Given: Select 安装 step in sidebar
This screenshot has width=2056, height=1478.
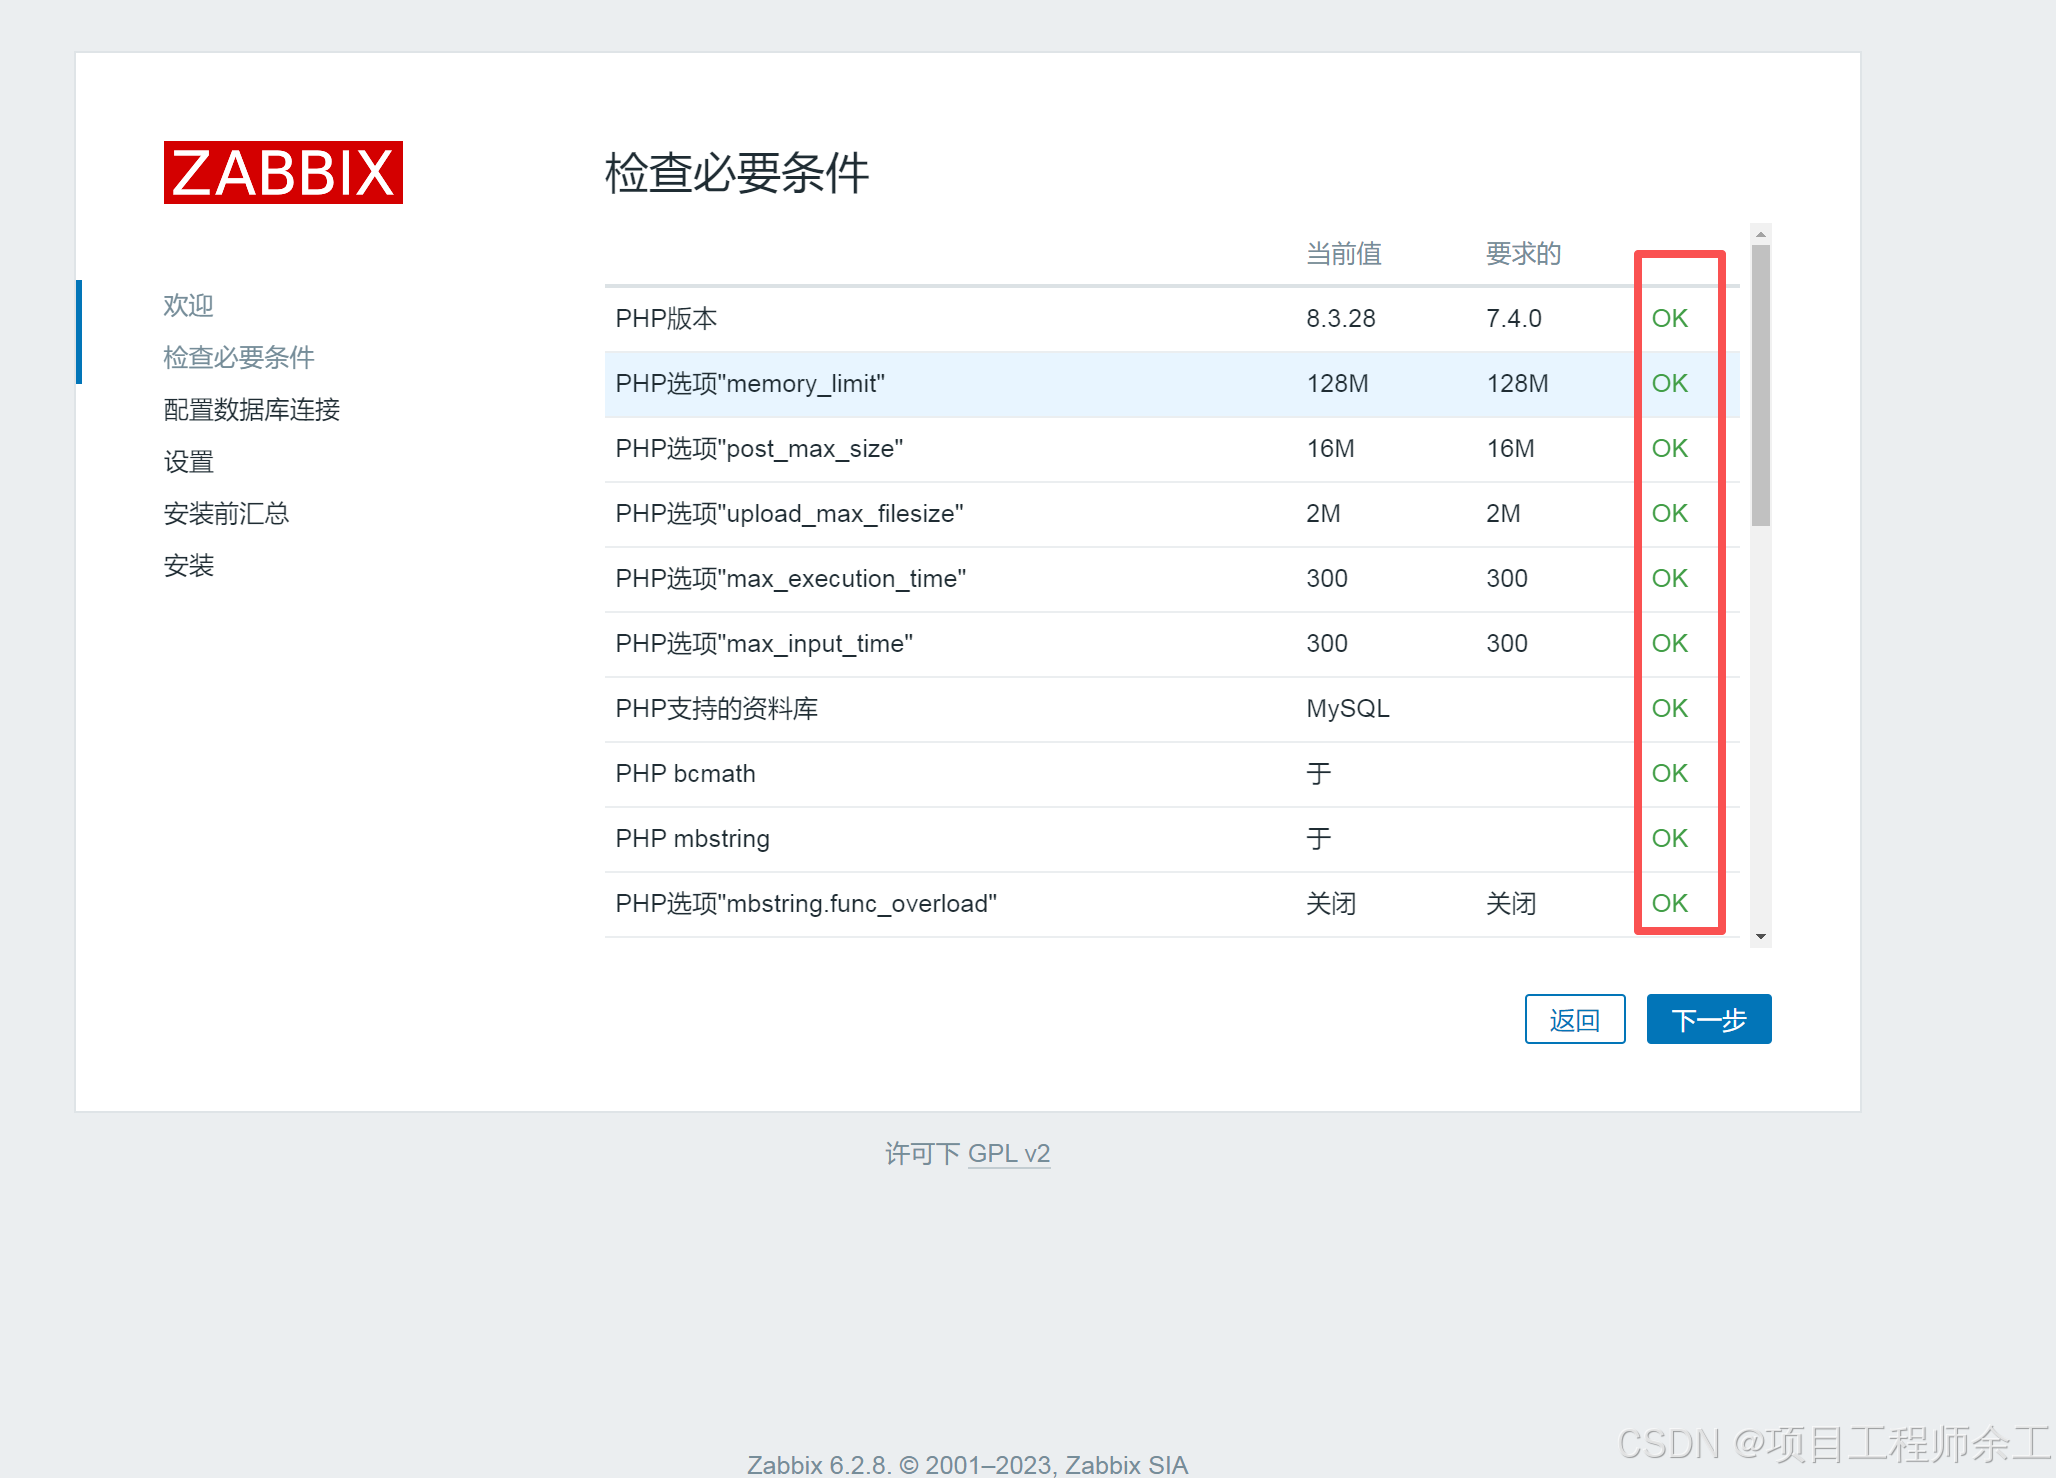Looking at the screenshot, I should 188,565.
